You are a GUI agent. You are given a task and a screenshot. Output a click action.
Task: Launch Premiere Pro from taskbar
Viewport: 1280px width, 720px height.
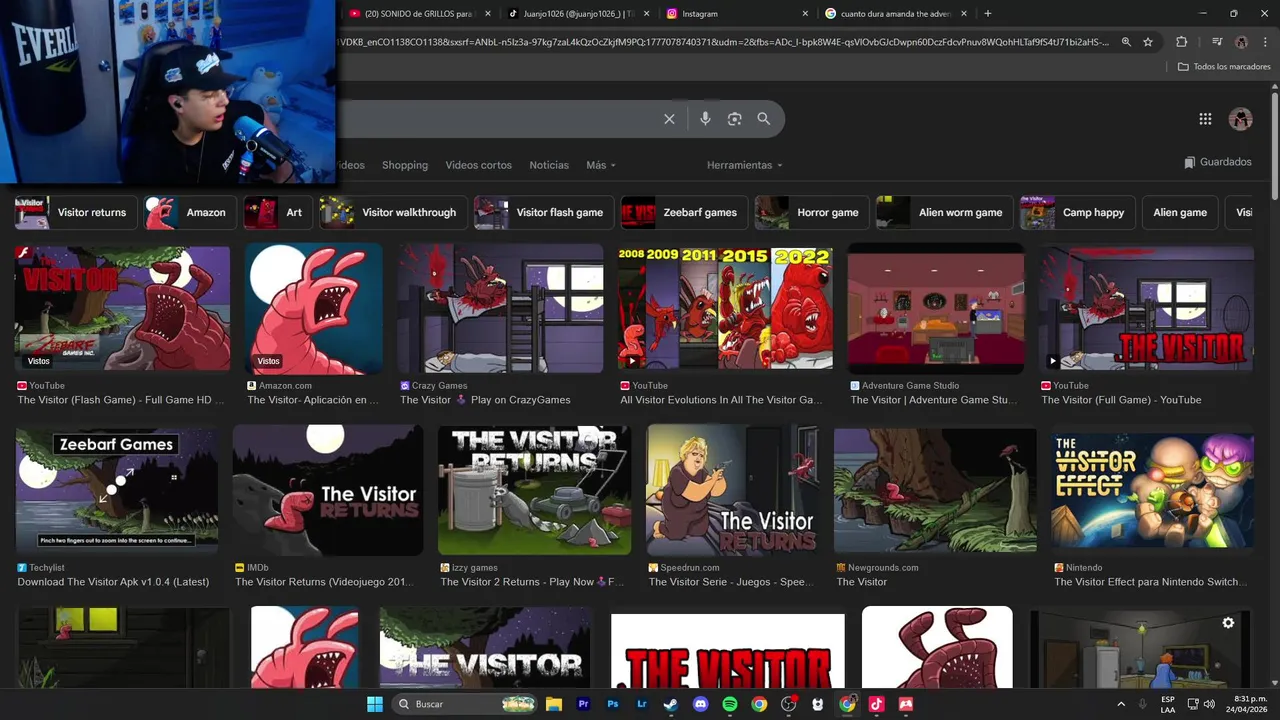[583, 704]
